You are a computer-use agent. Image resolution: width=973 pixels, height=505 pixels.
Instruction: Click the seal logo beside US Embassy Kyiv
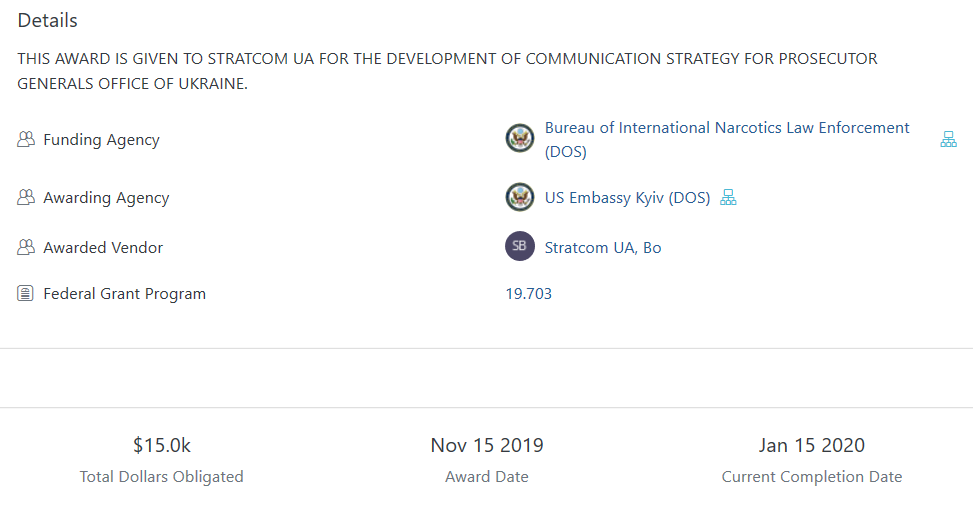pos(520,197)
